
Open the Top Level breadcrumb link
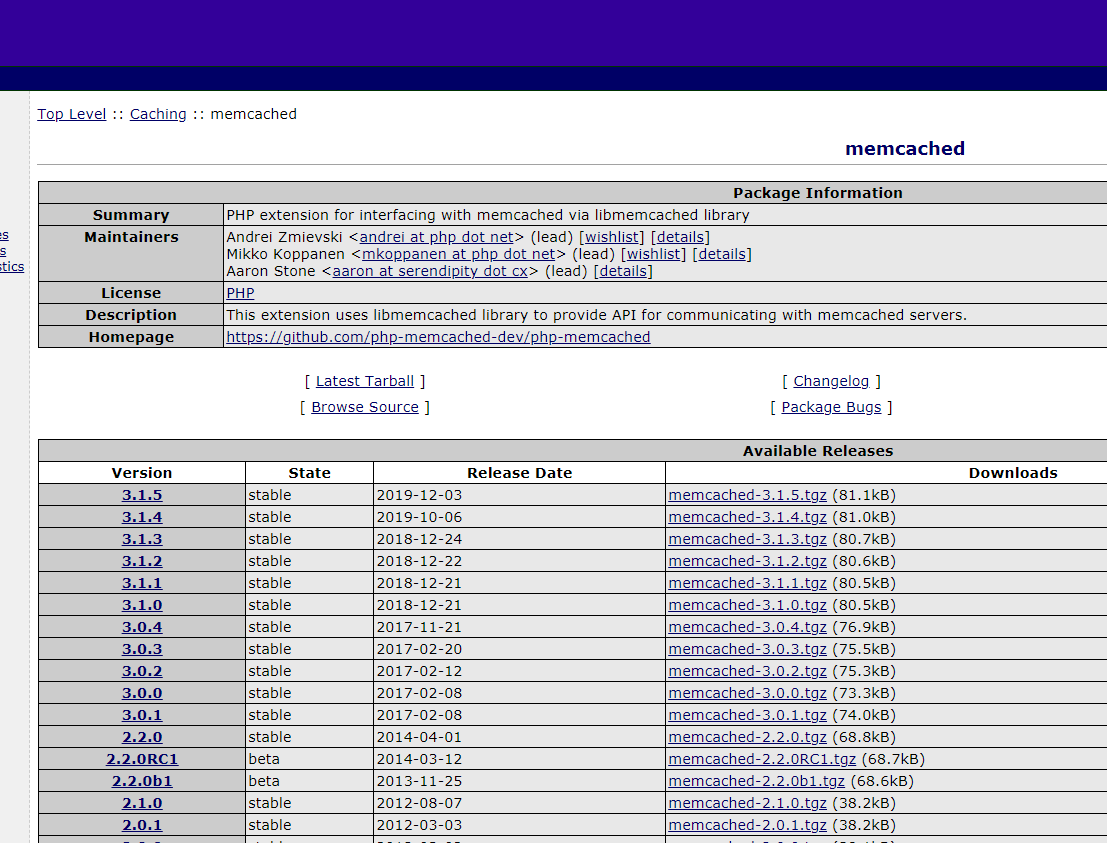coord(71,114)
